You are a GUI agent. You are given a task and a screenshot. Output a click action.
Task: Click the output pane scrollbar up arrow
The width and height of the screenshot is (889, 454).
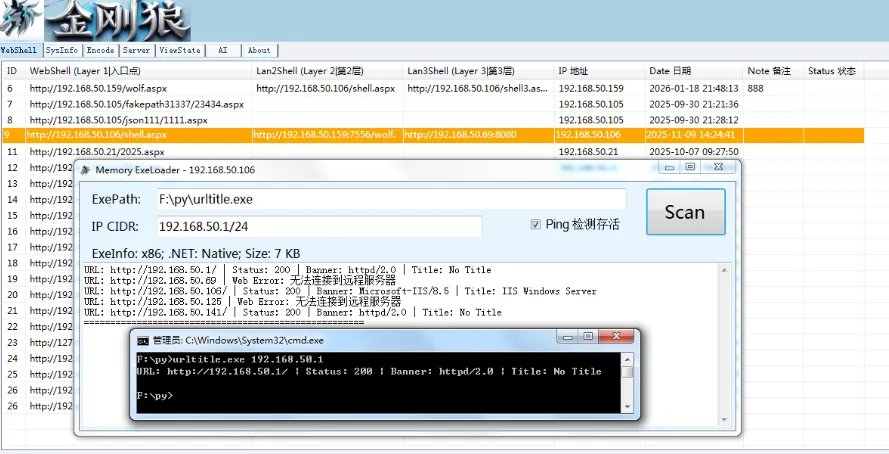coord(724,270)
